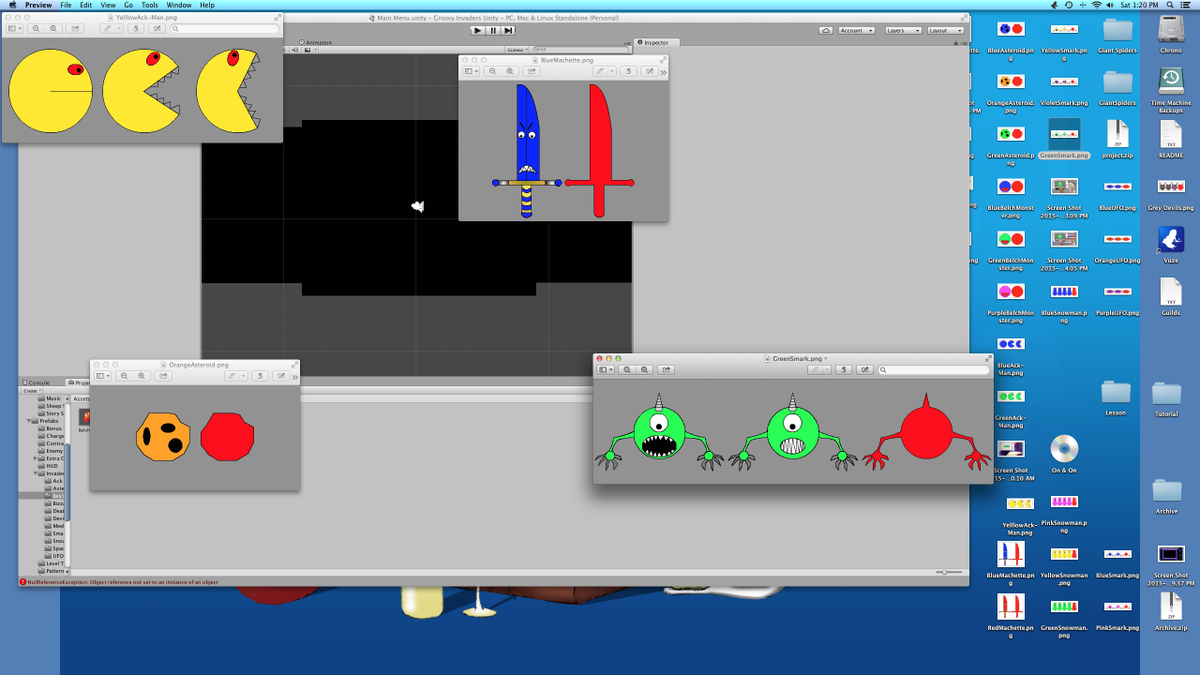Viewport: 1200px width, 675px height.
Task: Open the Gizmos dropdown in Scene view
Action: coord(516,49)
